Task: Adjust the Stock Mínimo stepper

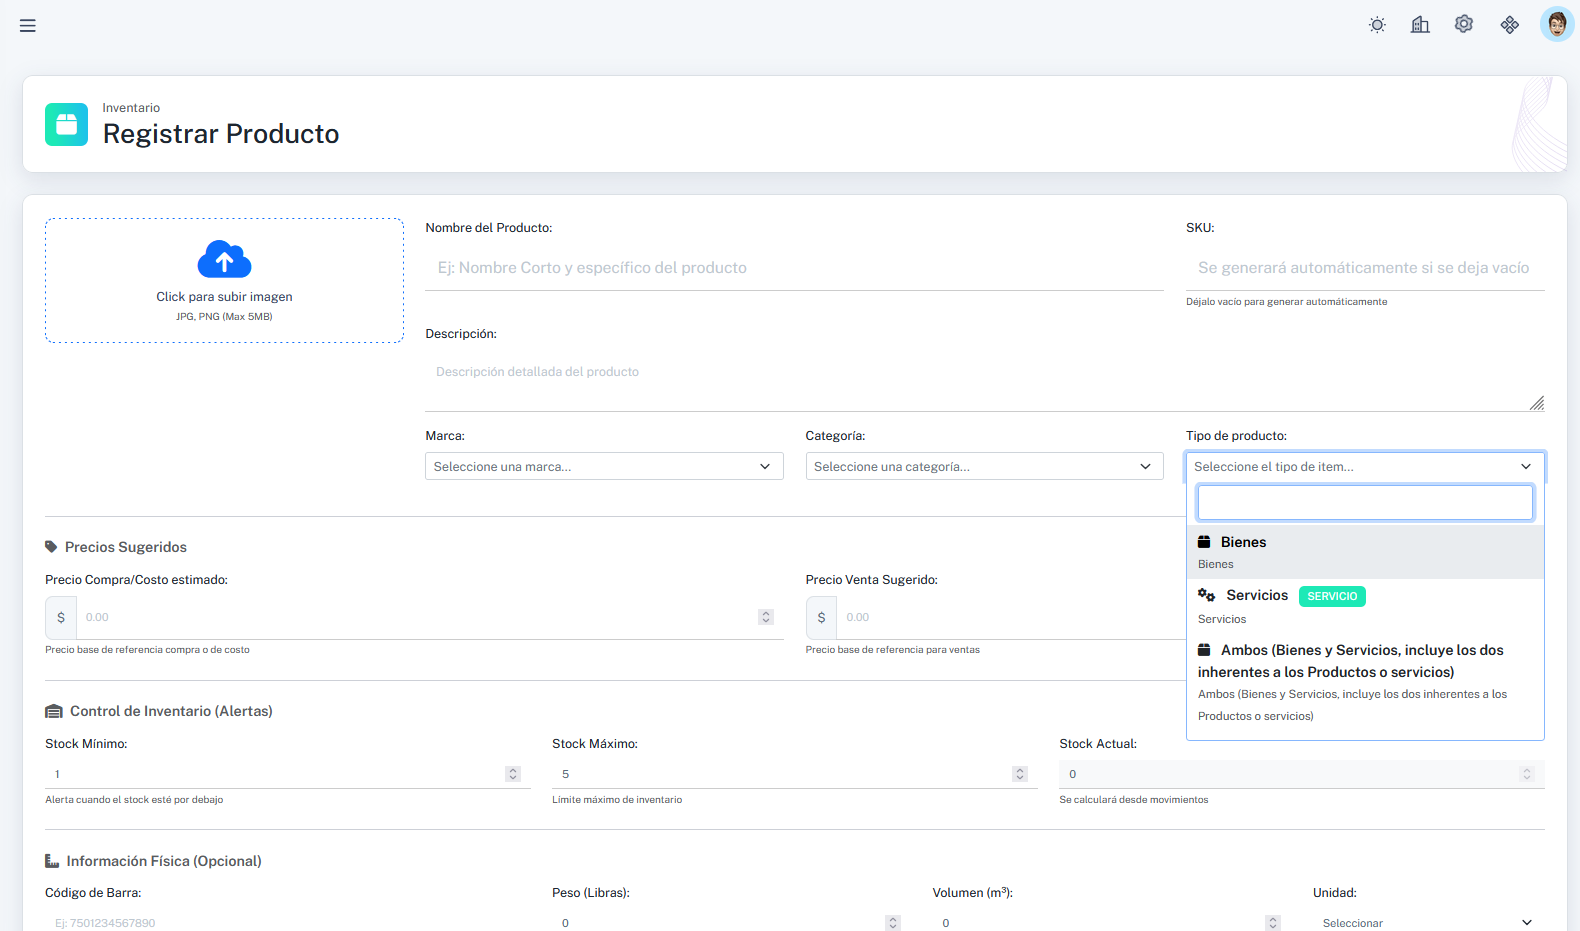Action: 513,774
